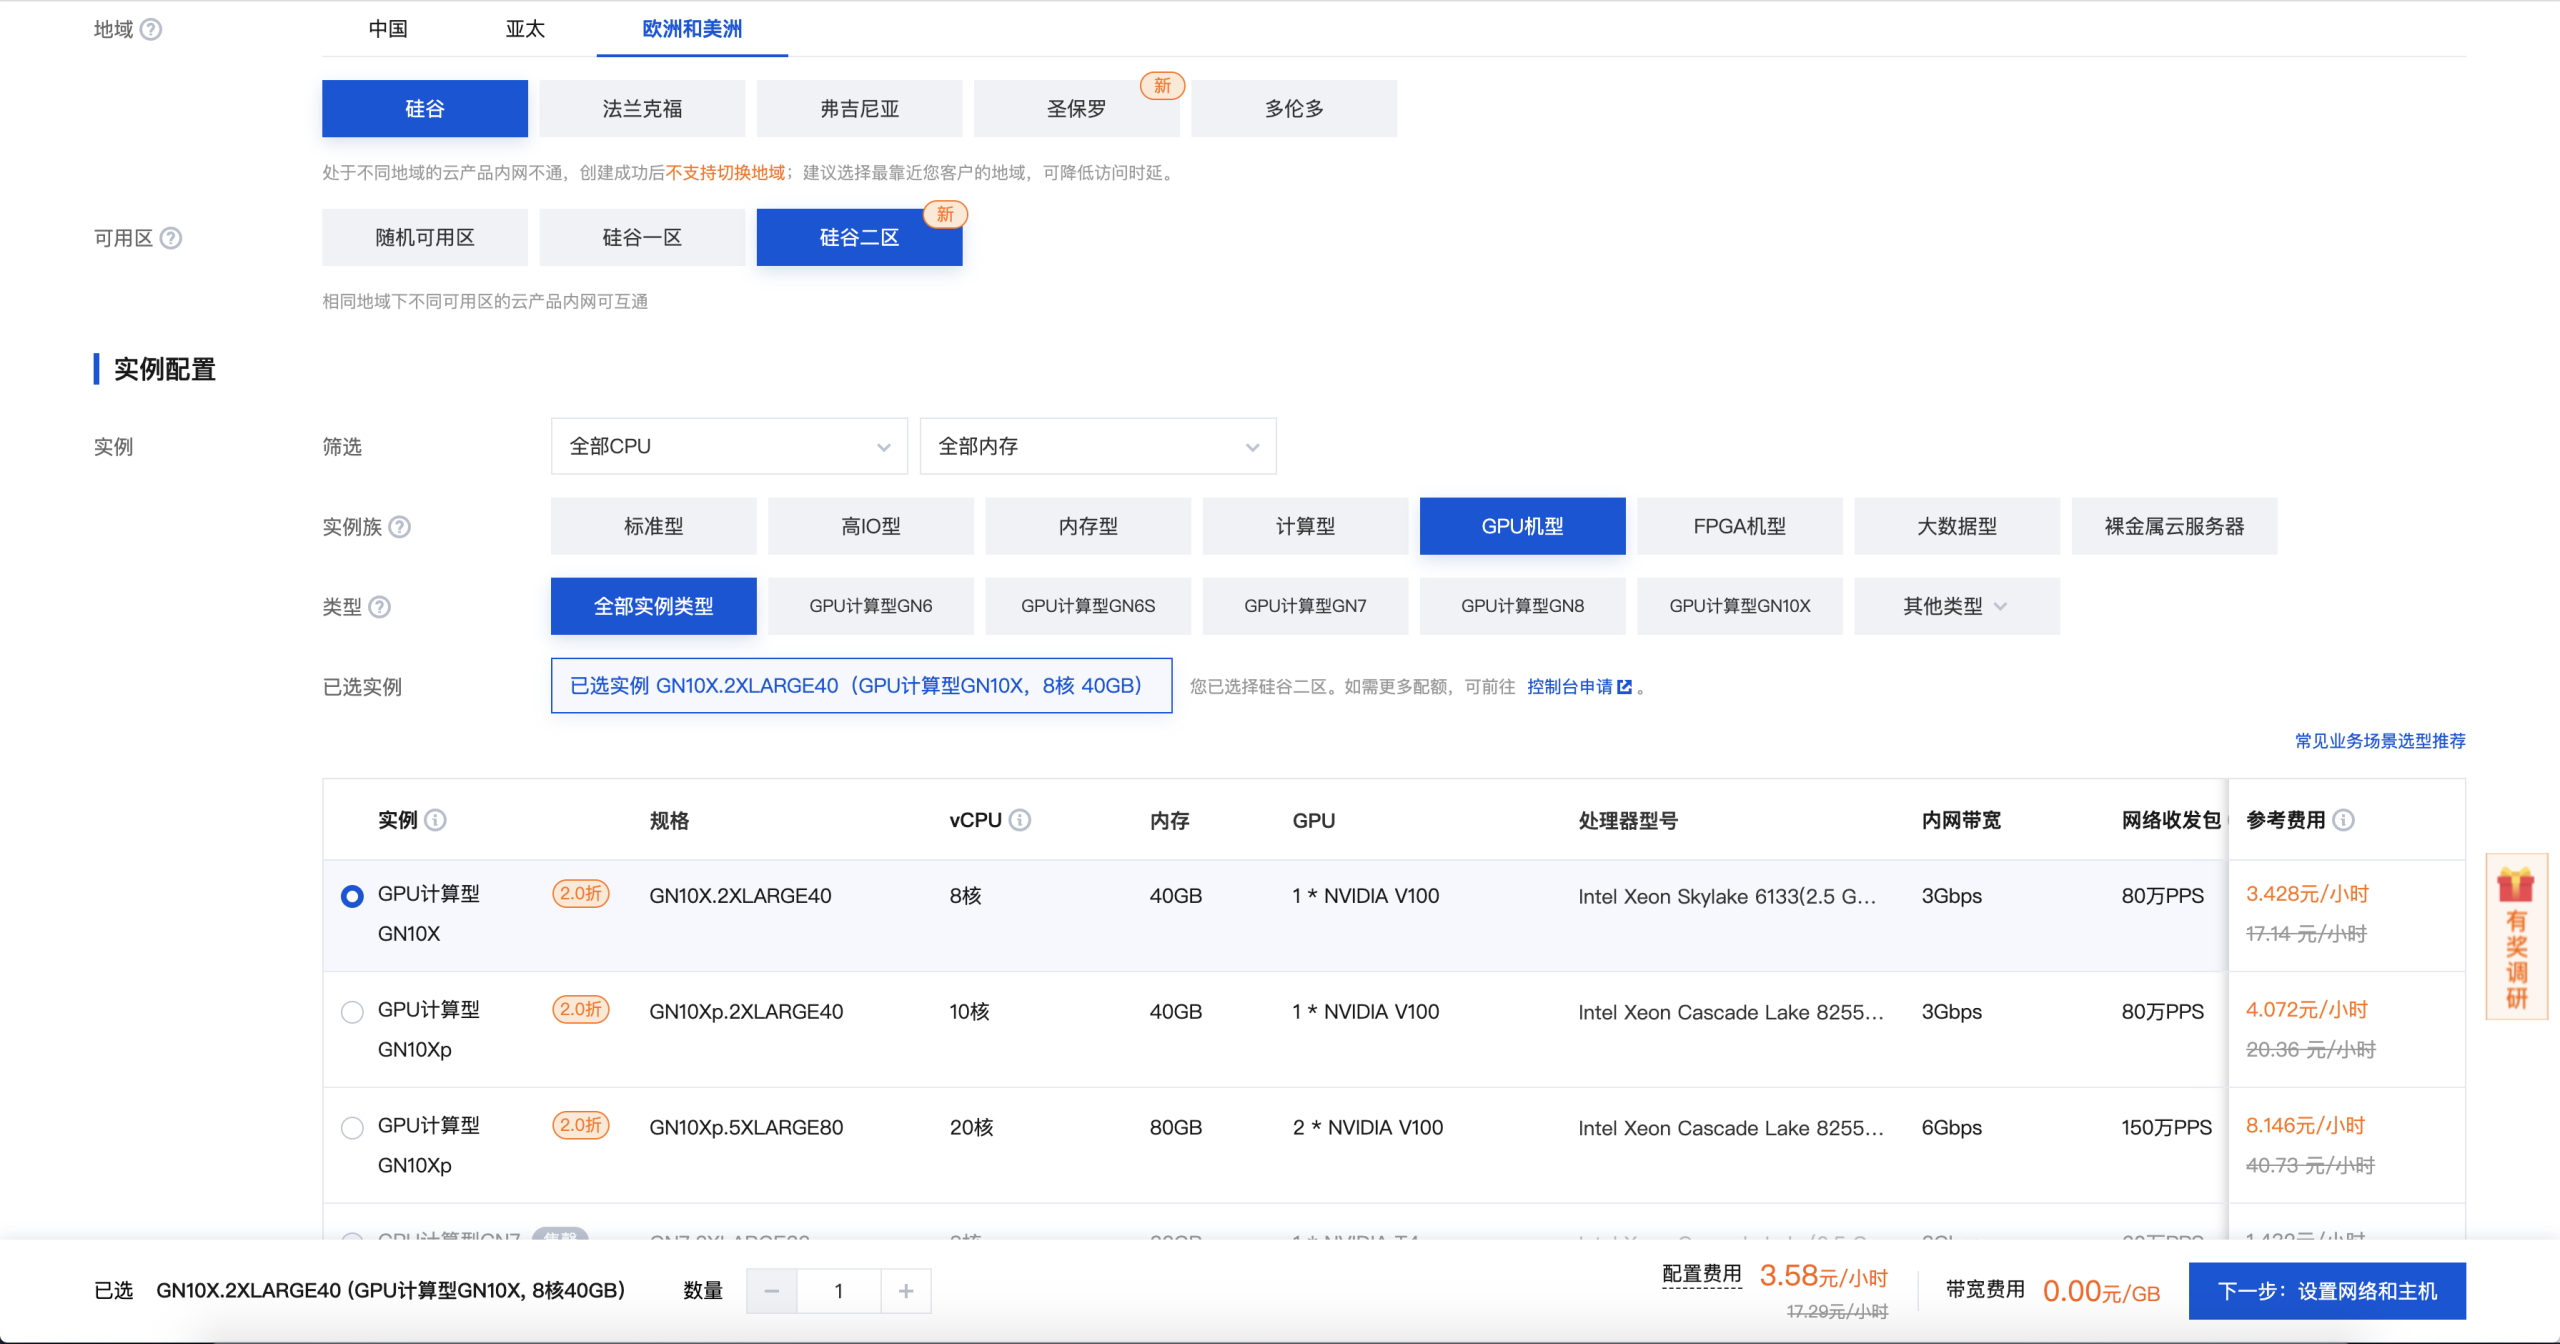Image resolution: width=2560 pixels, height=1344 pixels.
Task: Click the 不支持切换地域 warning text
Action: [x=726, y=173]
